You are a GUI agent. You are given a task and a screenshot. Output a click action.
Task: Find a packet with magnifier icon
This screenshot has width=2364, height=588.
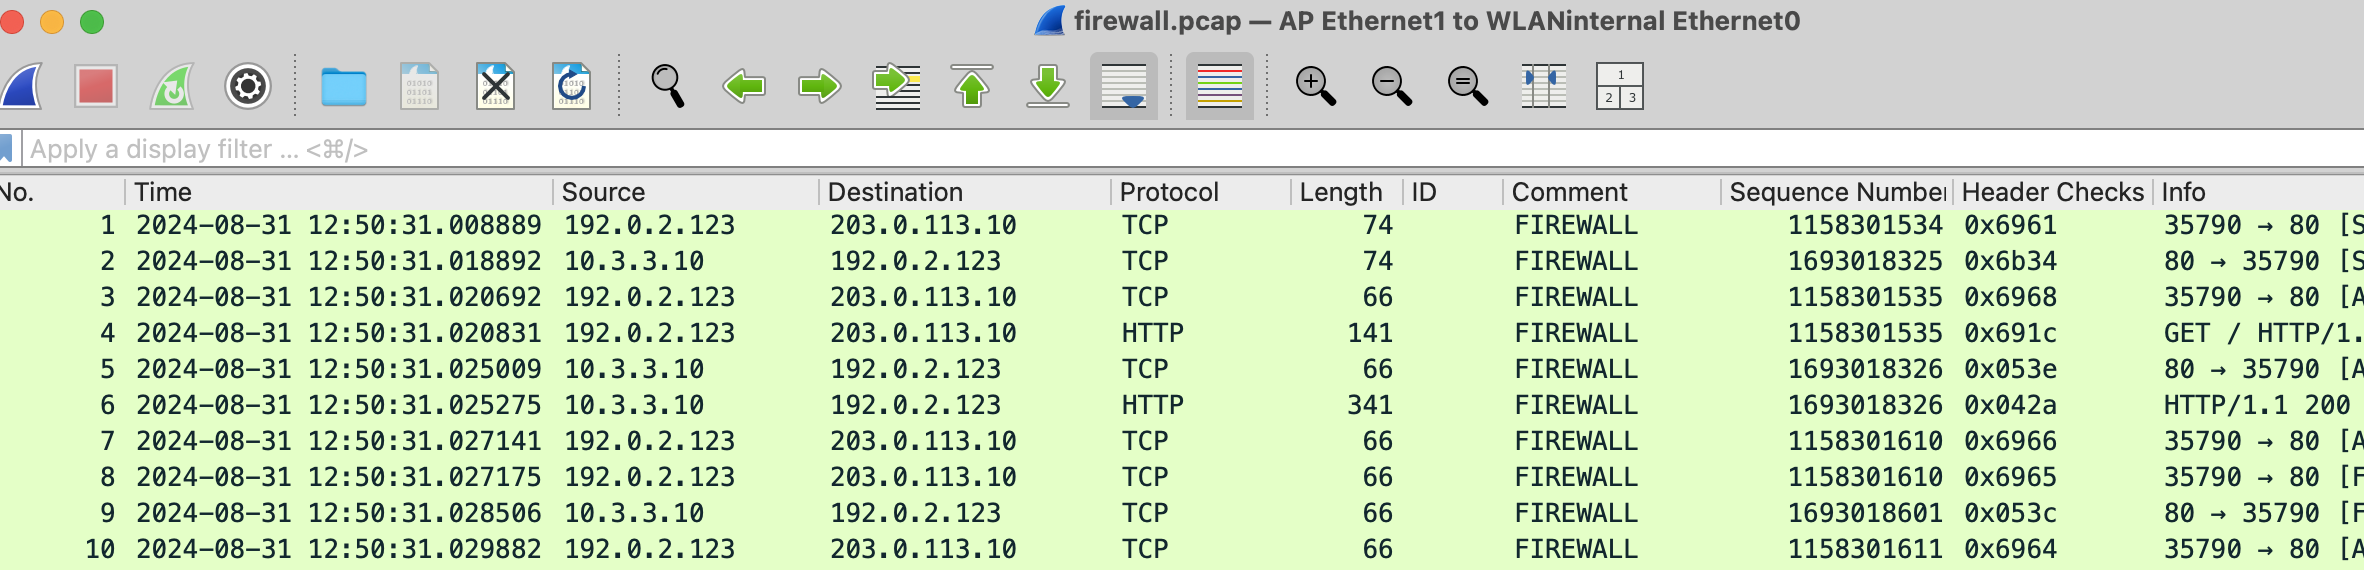tap(667, 86)
